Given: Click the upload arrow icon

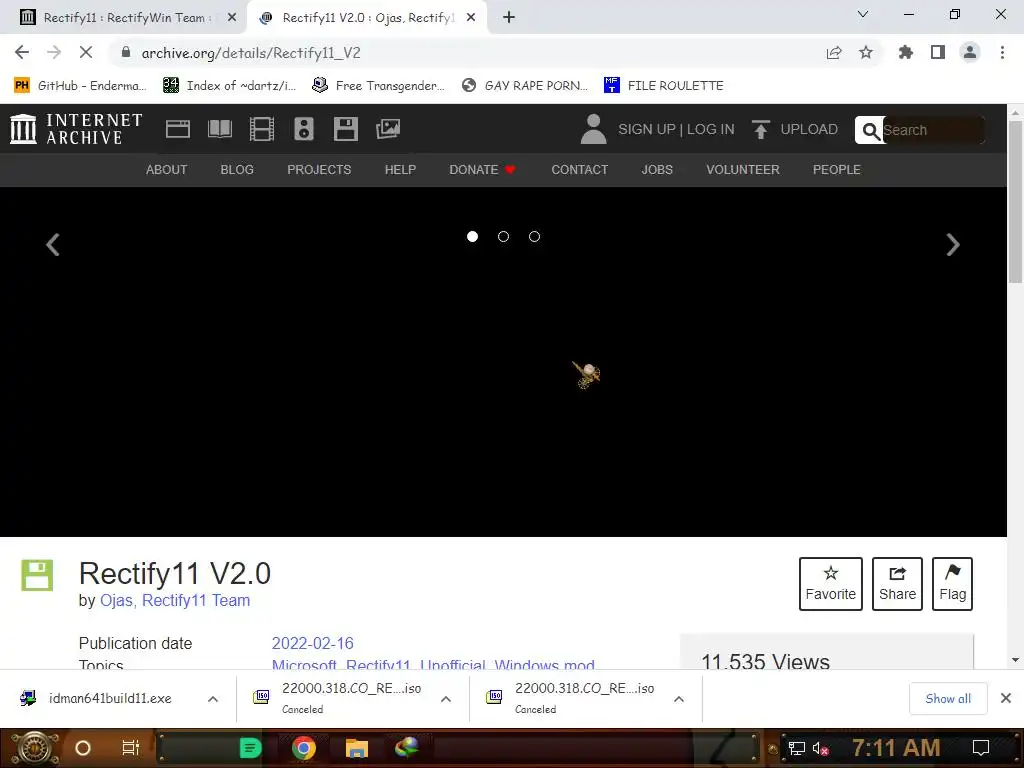Looking at the screenshot, I should 760,129.
